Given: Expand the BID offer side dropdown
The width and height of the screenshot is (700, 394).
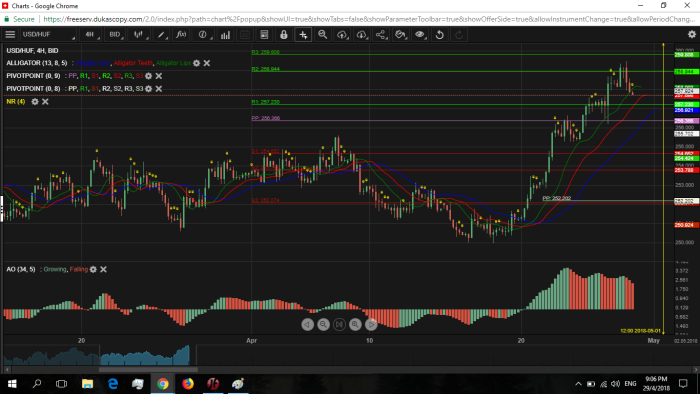Looking at the screenshot, I should pos(115,34).
